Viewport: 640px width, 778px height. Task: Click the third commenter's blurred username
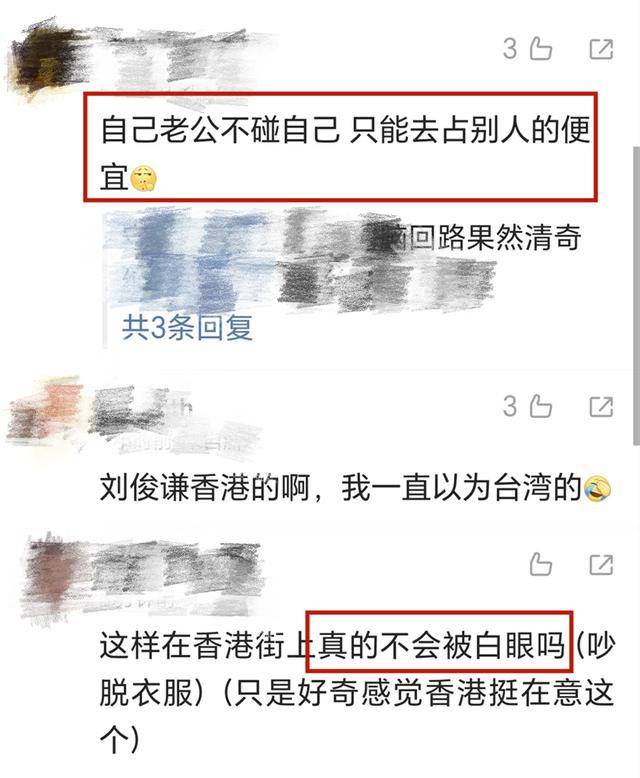pyautogui.click(x=176, y=576)
